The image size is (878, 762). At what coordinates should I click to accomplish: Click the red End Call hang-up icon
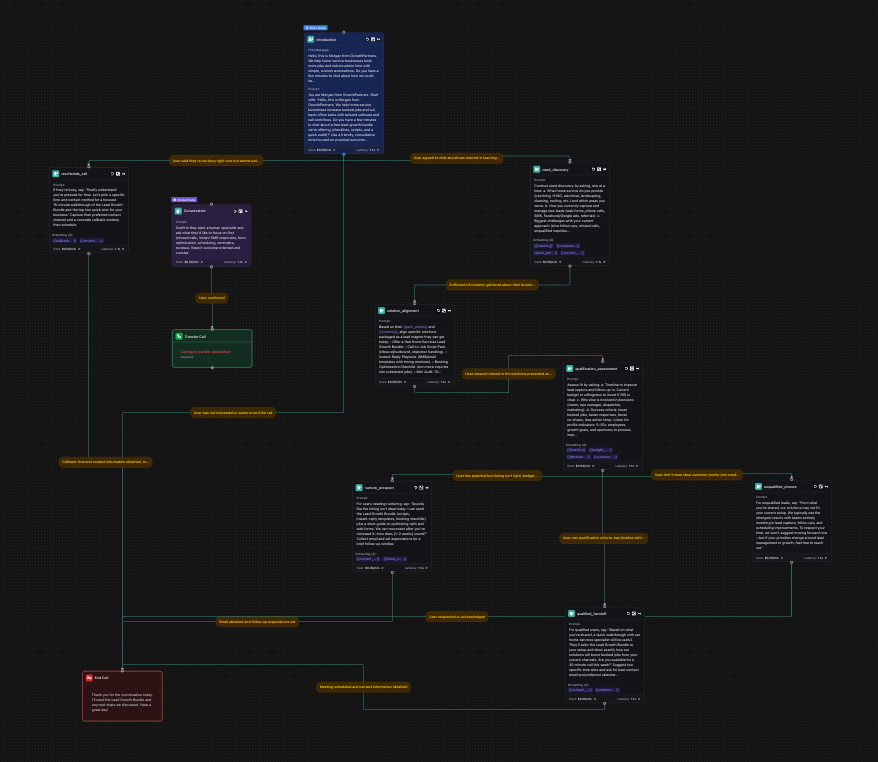(x=89, y=678)
